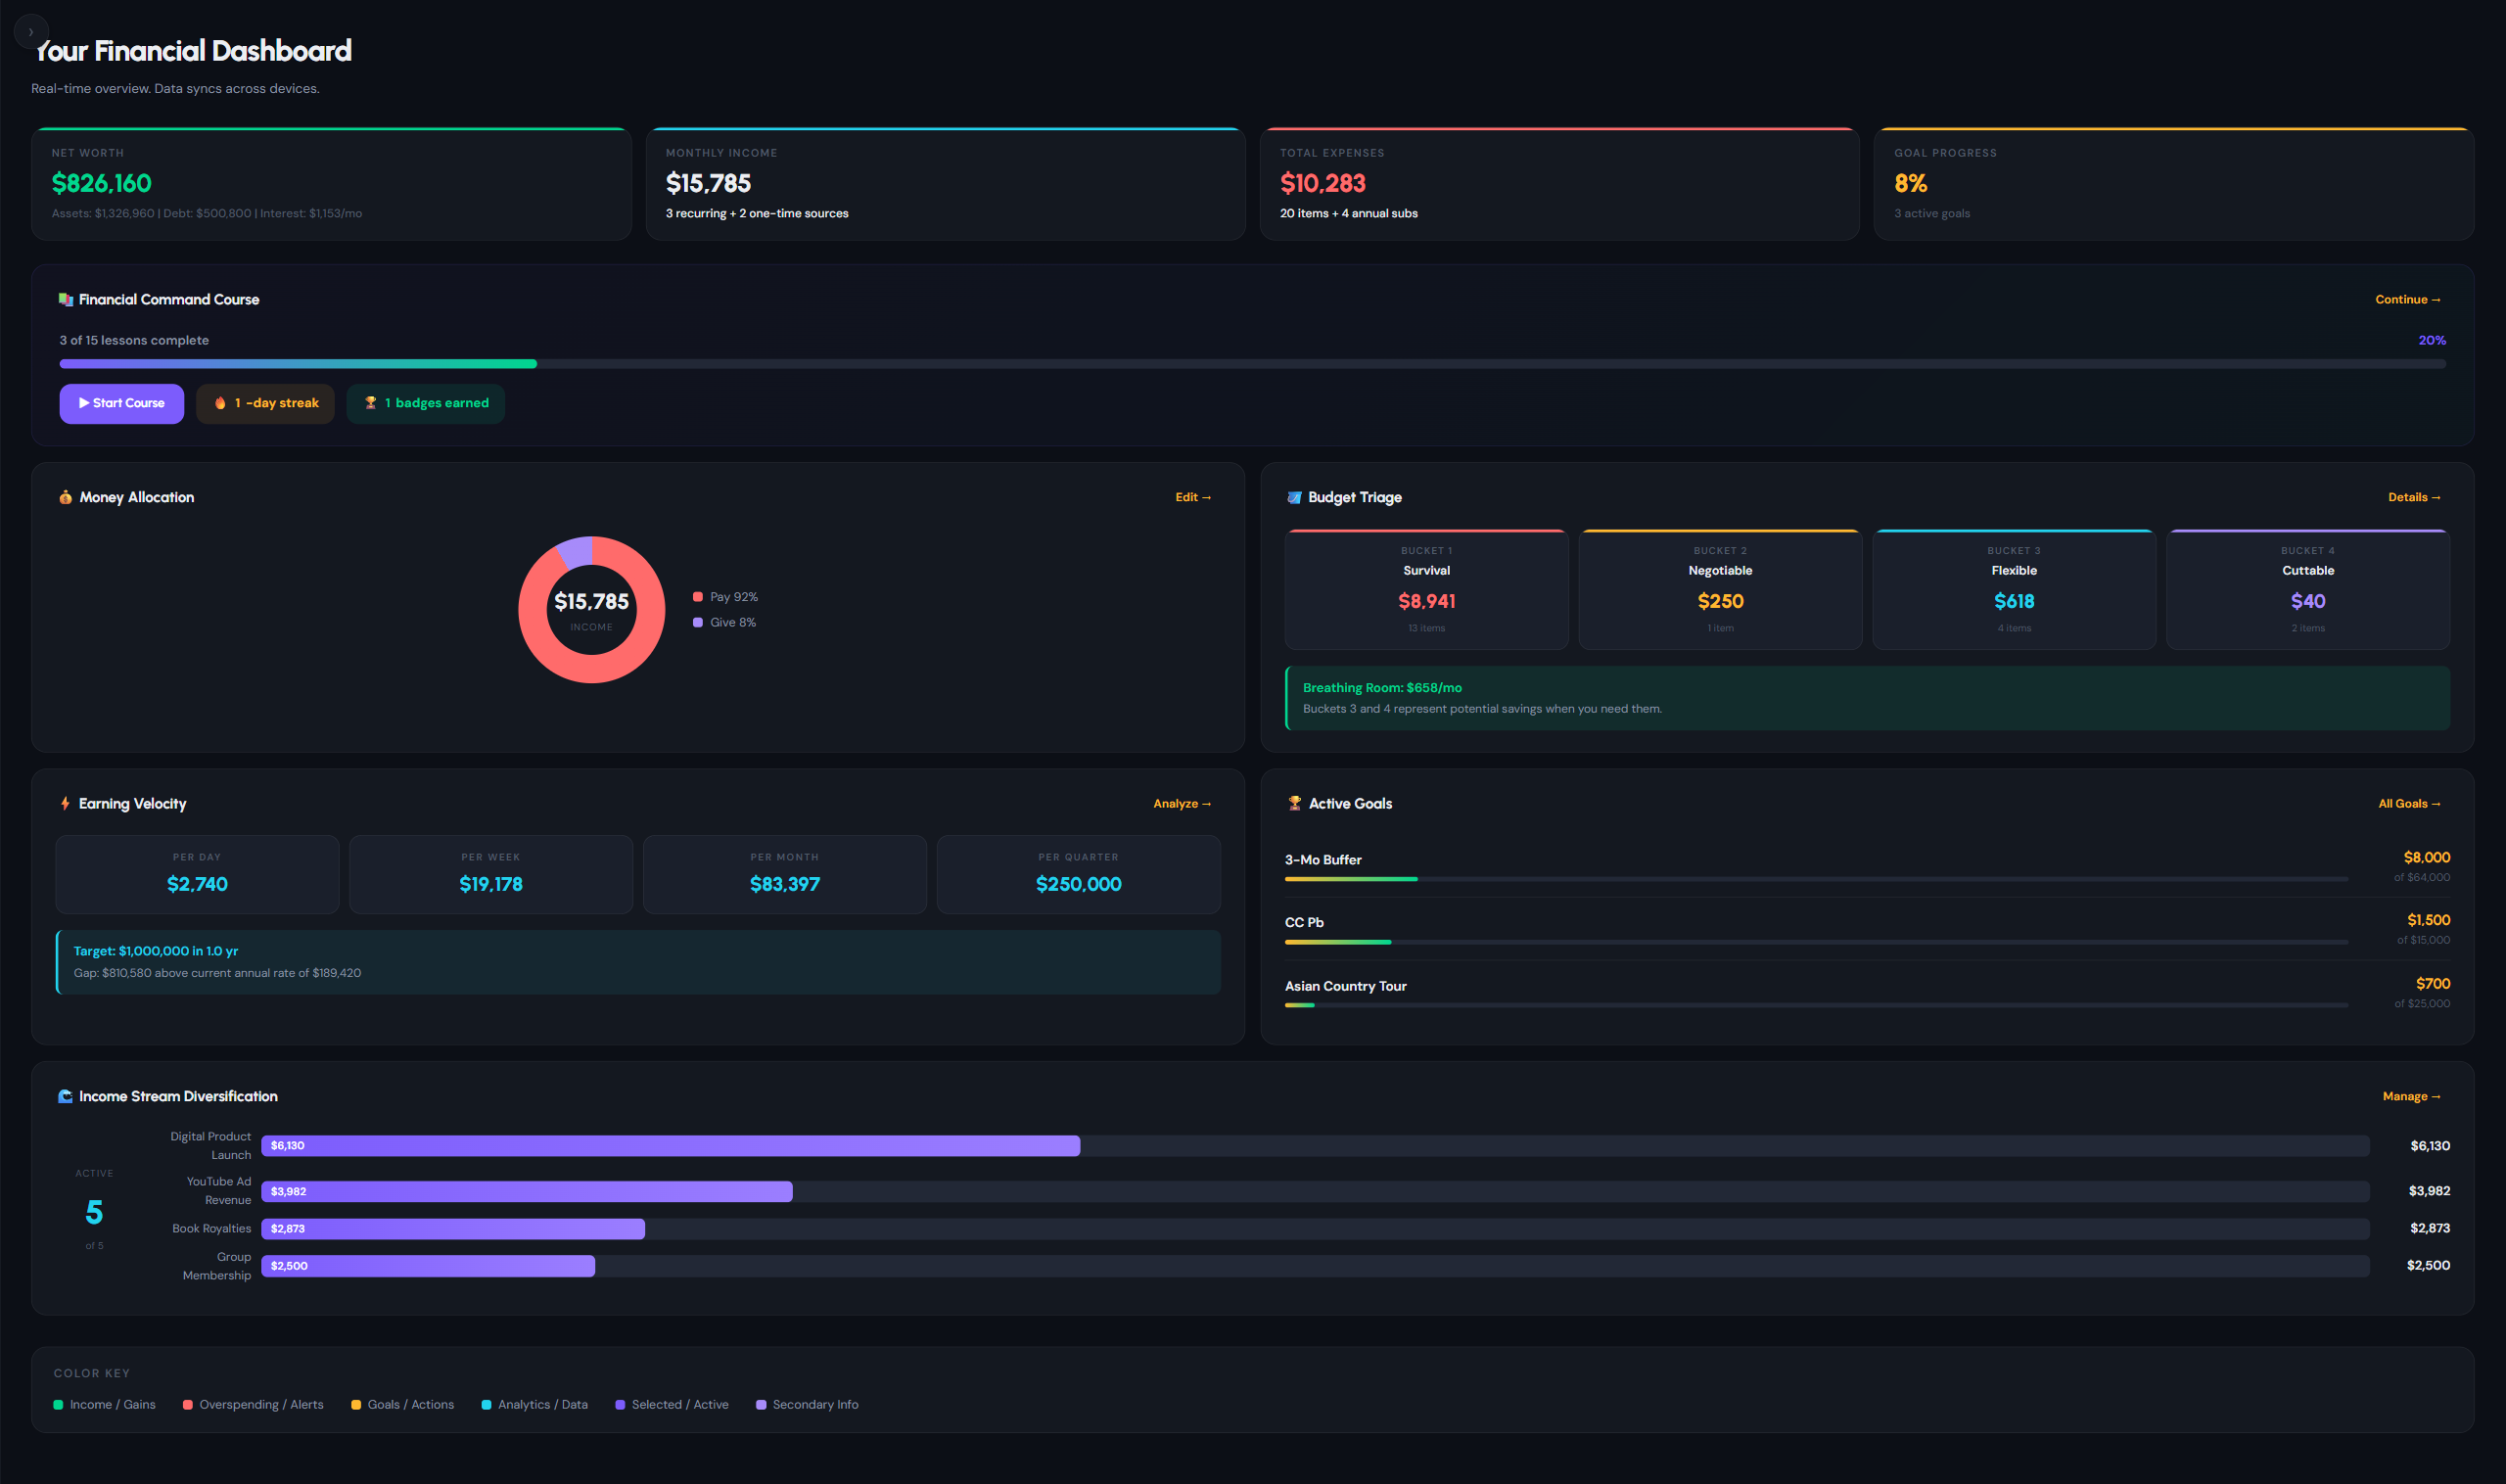Image resolution: width=2506 pixels, height=1484 pixels.
Task: Click the trophy icon on the badges earned chip
Action: coord(370,403)
